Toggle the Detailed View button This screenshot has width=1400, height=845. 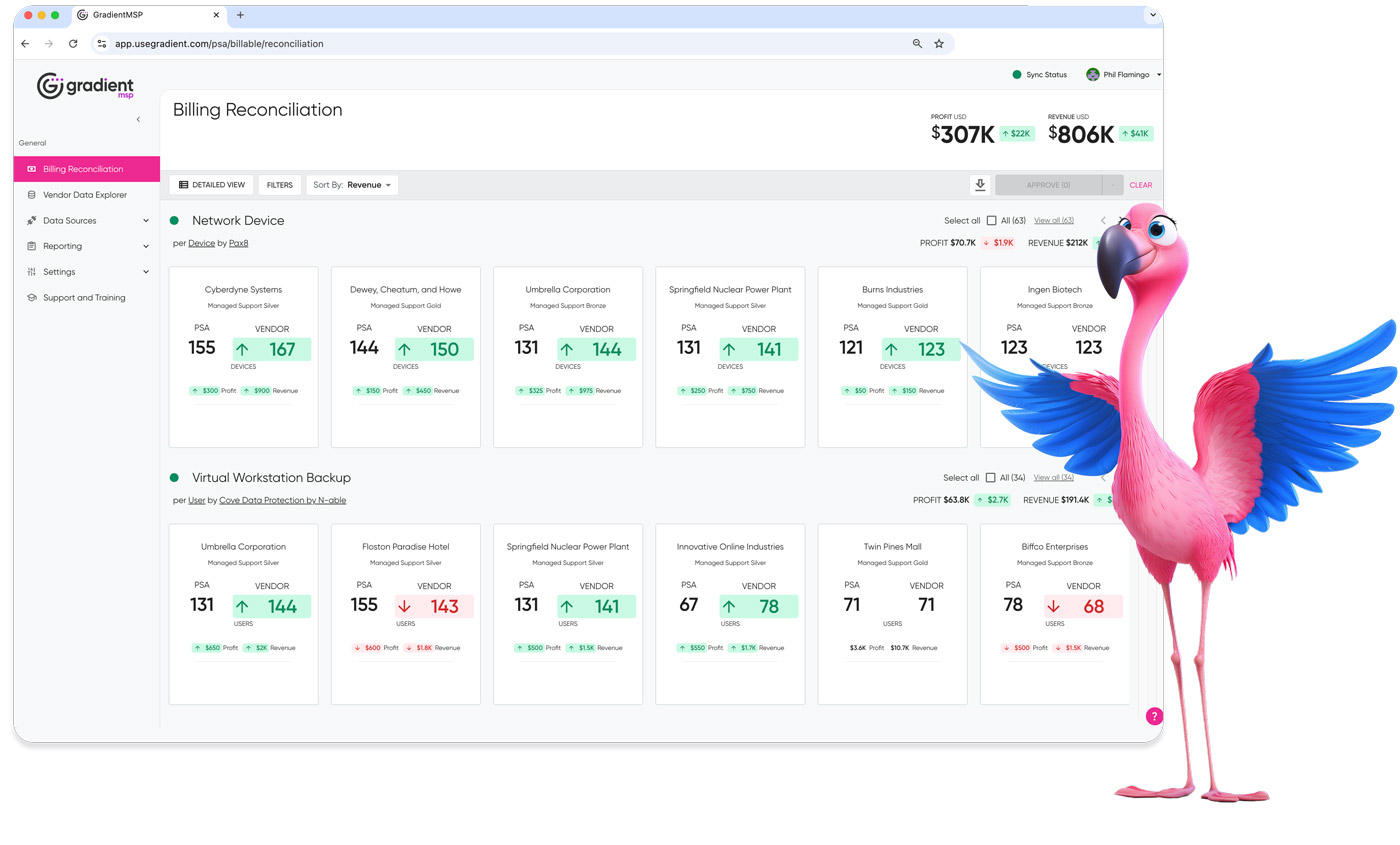pyautogui.click(x=212, y=185)
